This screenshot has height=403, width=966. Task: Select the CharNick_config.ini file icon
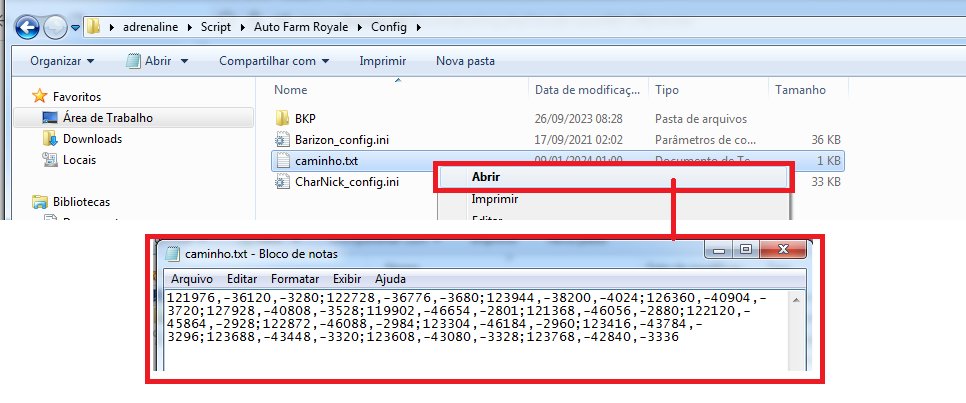coord(281,181)
